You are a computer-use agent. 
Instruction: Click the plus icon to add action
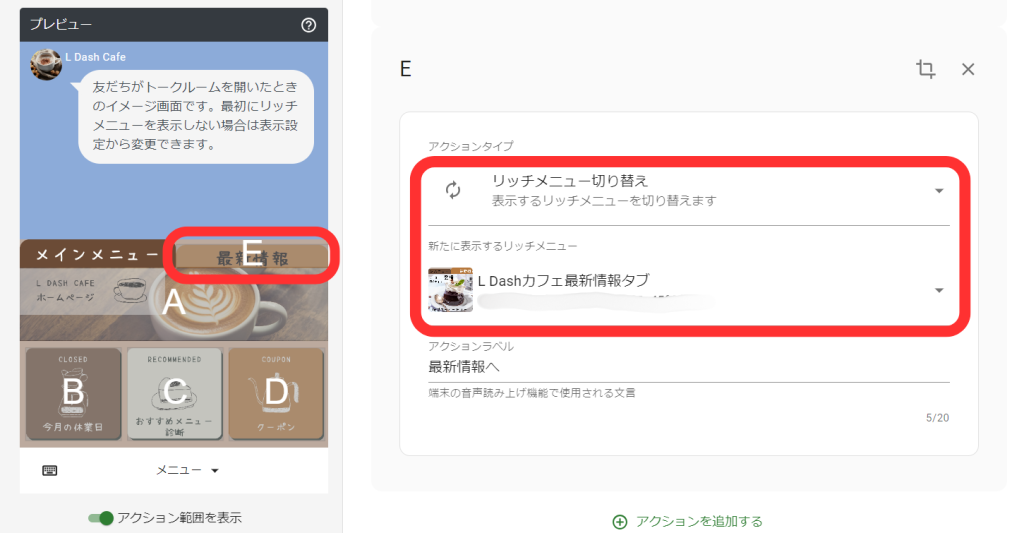[x=619, y=521]
